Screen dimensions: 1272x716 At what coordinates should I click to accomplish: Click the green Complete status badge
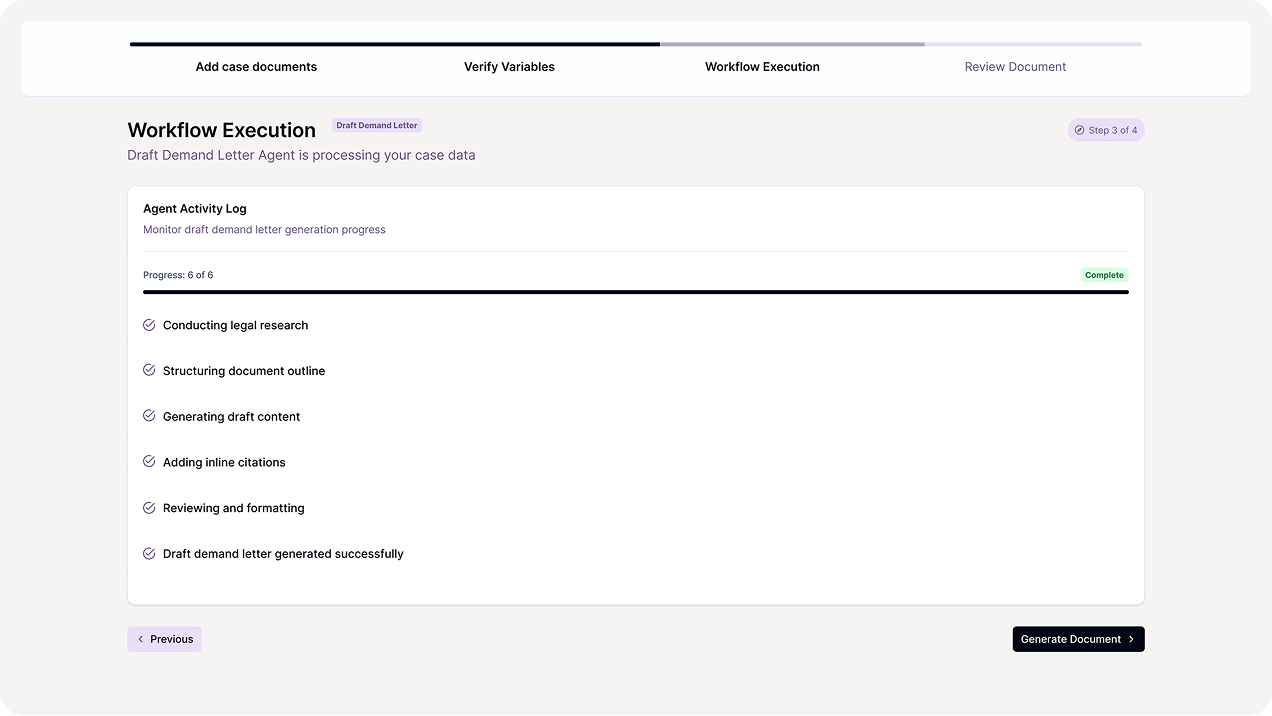click(x=1104, y=275)
